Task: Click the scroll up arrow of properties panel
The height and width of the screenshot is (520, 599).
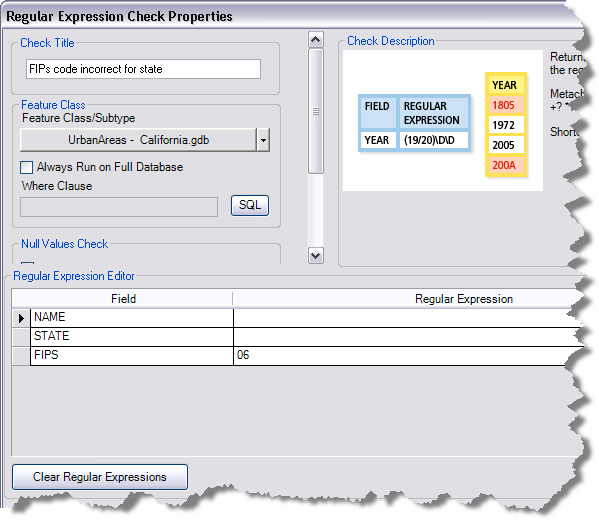Action: pos(316,40)
